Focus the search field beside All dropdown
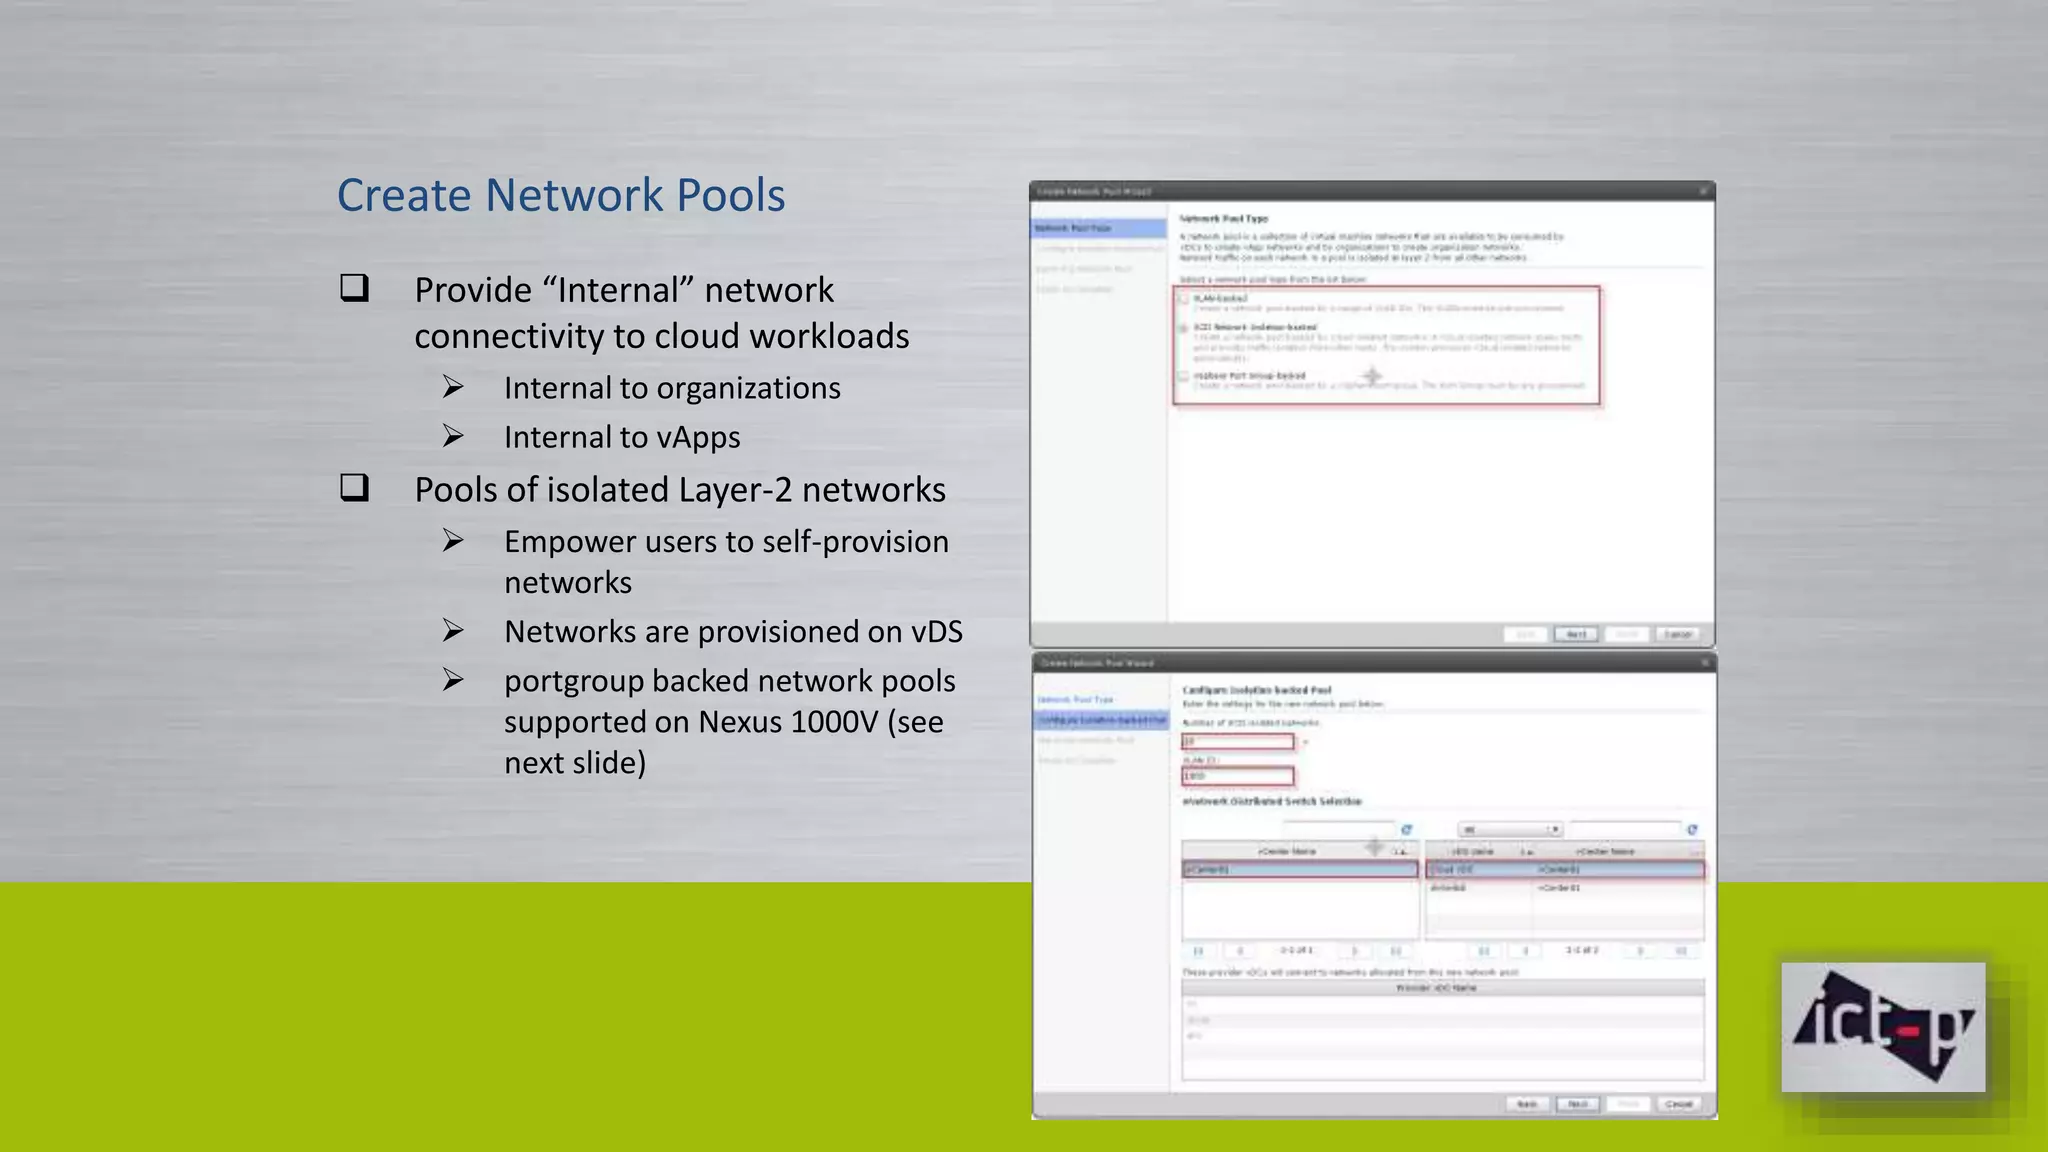2048x1152 pixels. pos(1625,830)
